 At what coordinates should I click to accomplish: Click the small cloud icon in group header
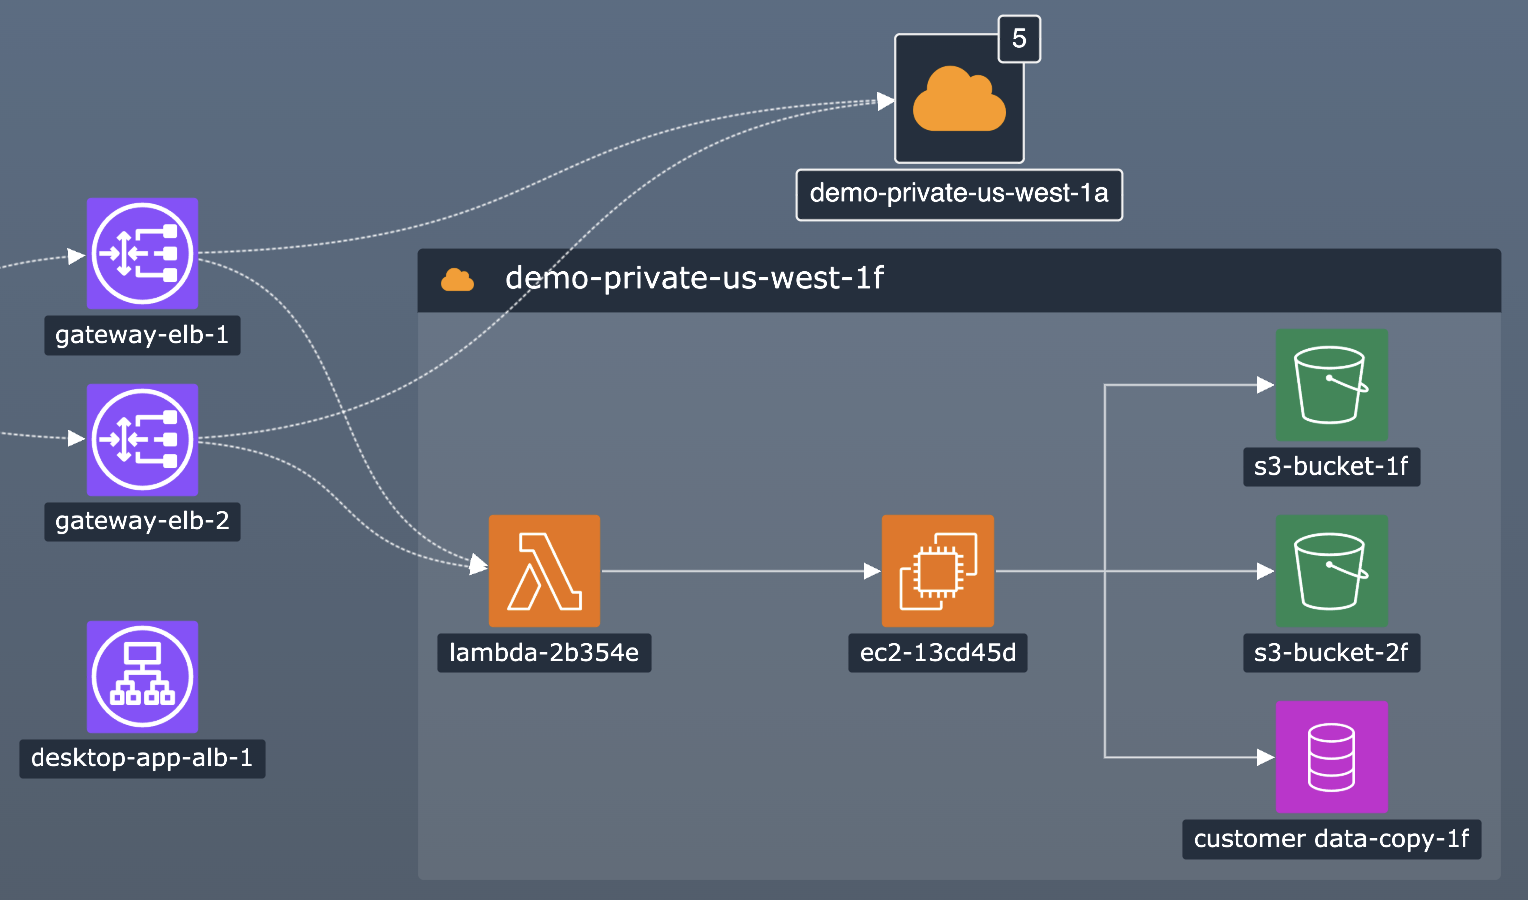point(458,280)
